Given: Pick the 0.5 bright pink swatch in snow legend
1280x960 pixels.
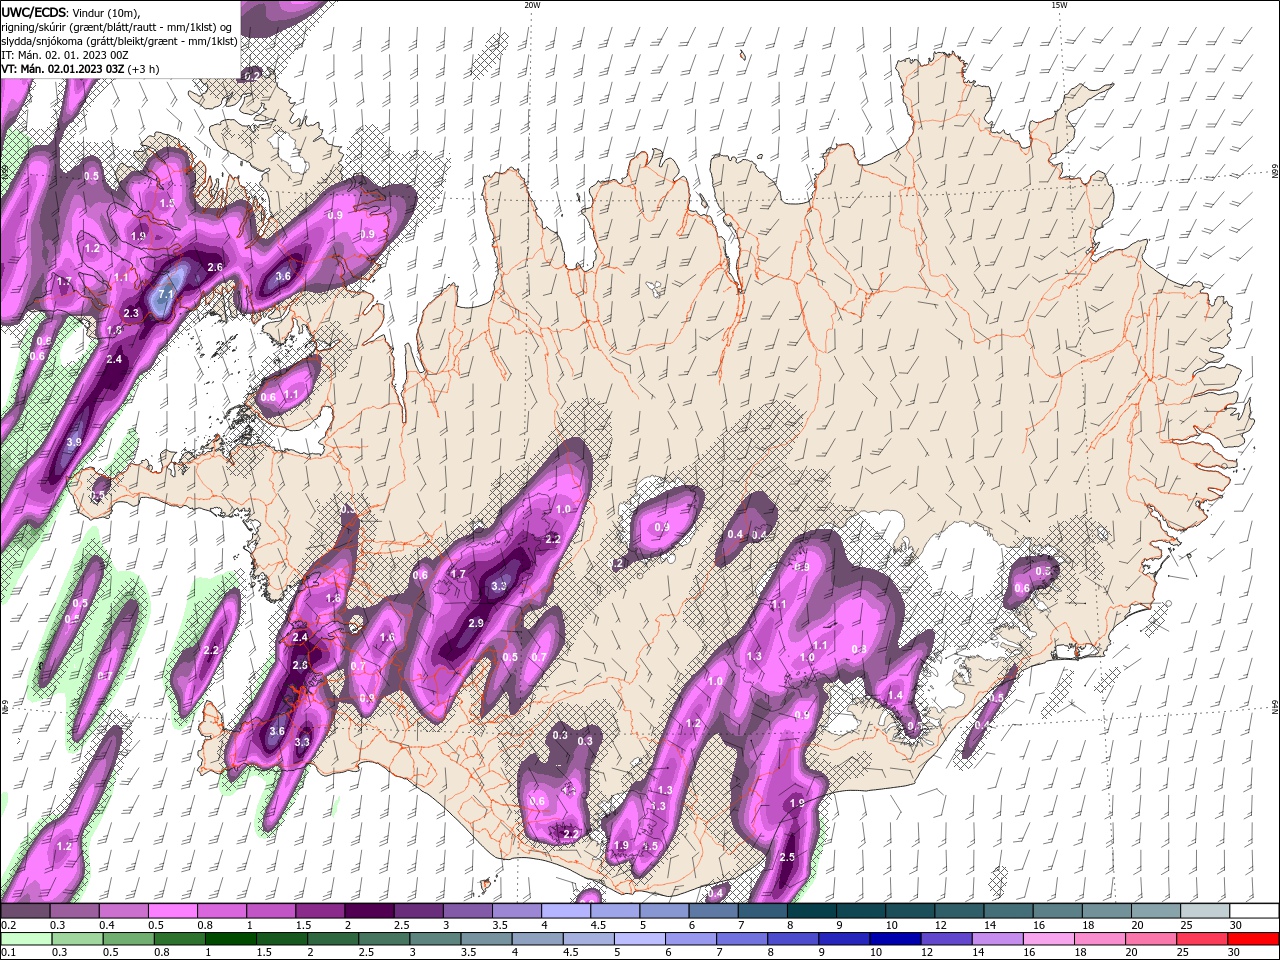Looking at the screenshot, I should click(172, 911).
